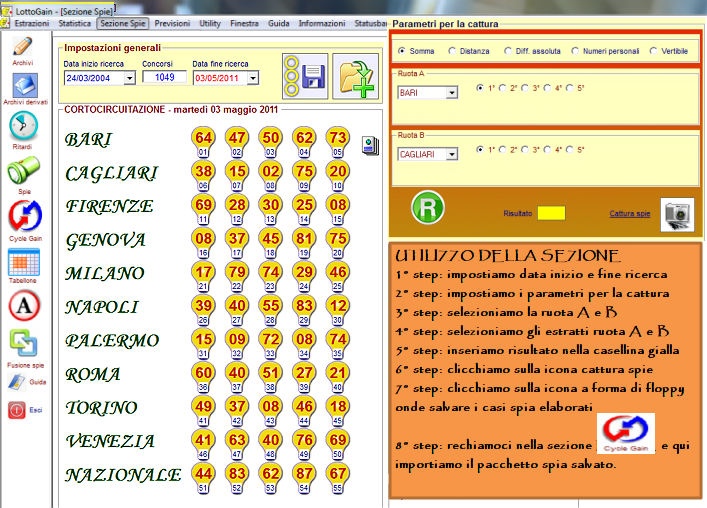This screenshot has height=508, width=707.
Task: Click Genova bulb number 81
Action: [x=304, y=238]
